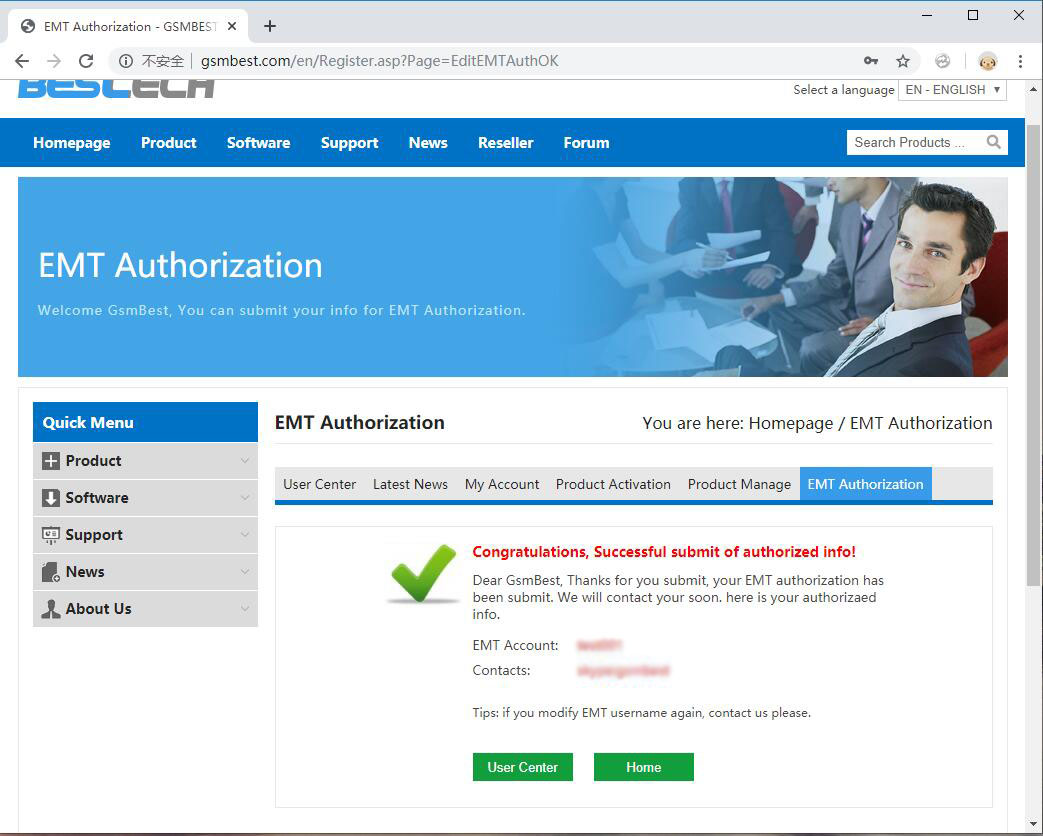Click the BESTECH logo
The width and height of the screenshot is (1043, 836).
116,88
